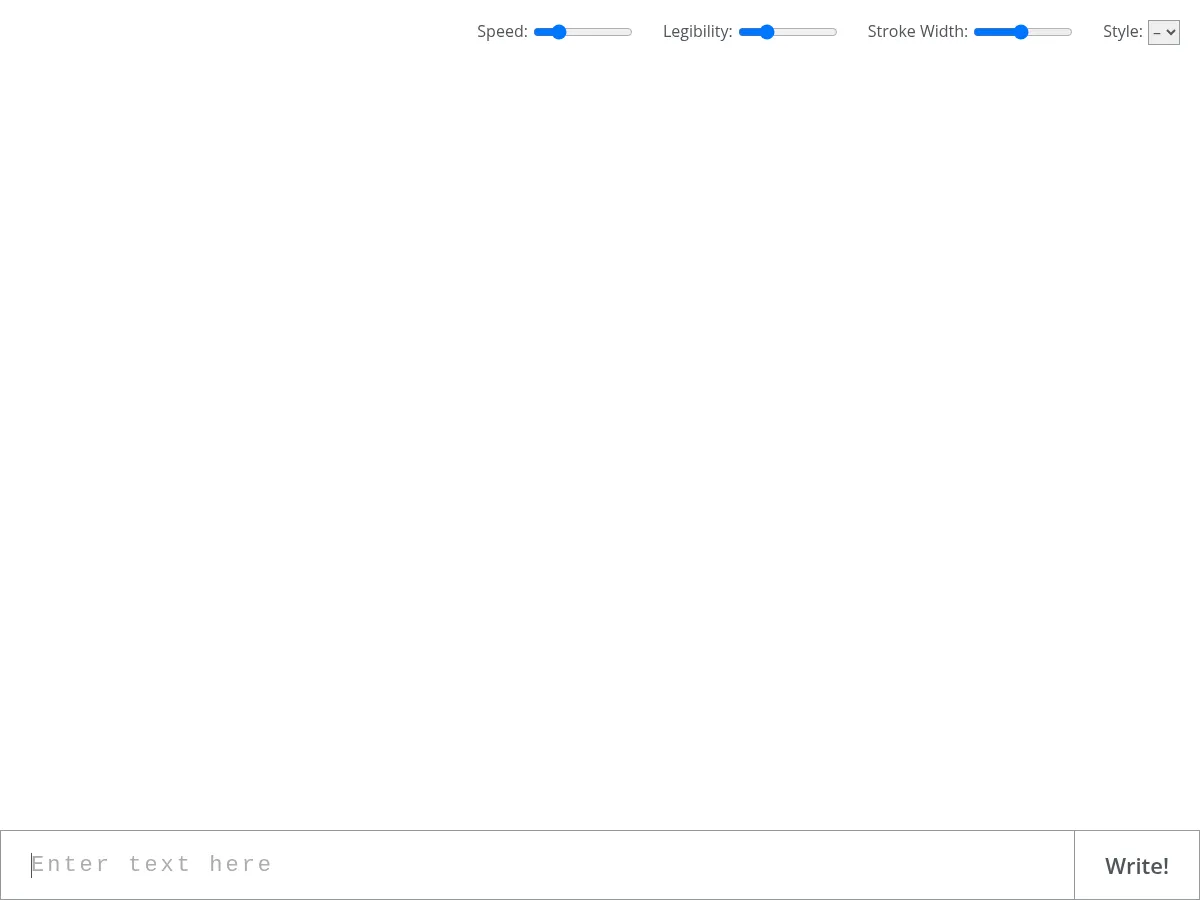Click the Speed slider thumb
The image size is (1200, 900).
[x=559, y=32]
